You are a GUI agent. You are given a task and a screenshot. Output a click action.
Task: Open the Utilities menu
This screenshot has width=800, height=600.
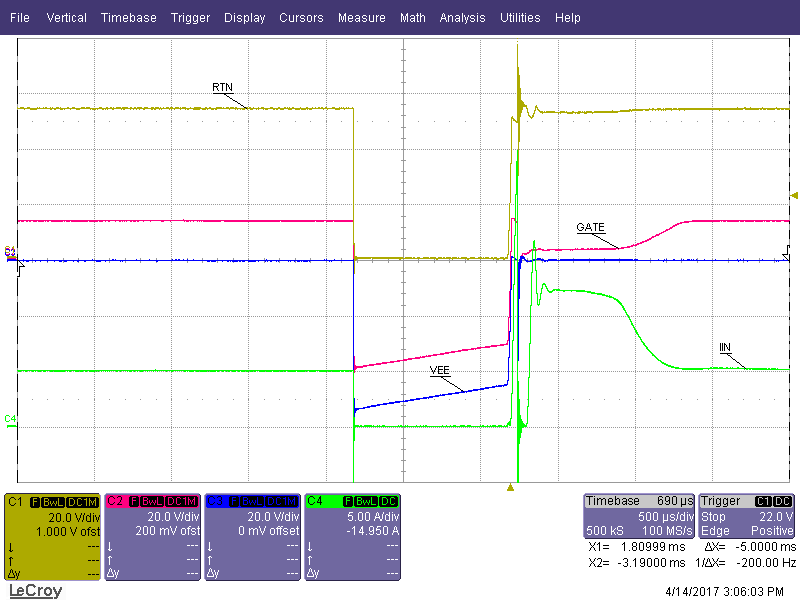coord(520,18)
